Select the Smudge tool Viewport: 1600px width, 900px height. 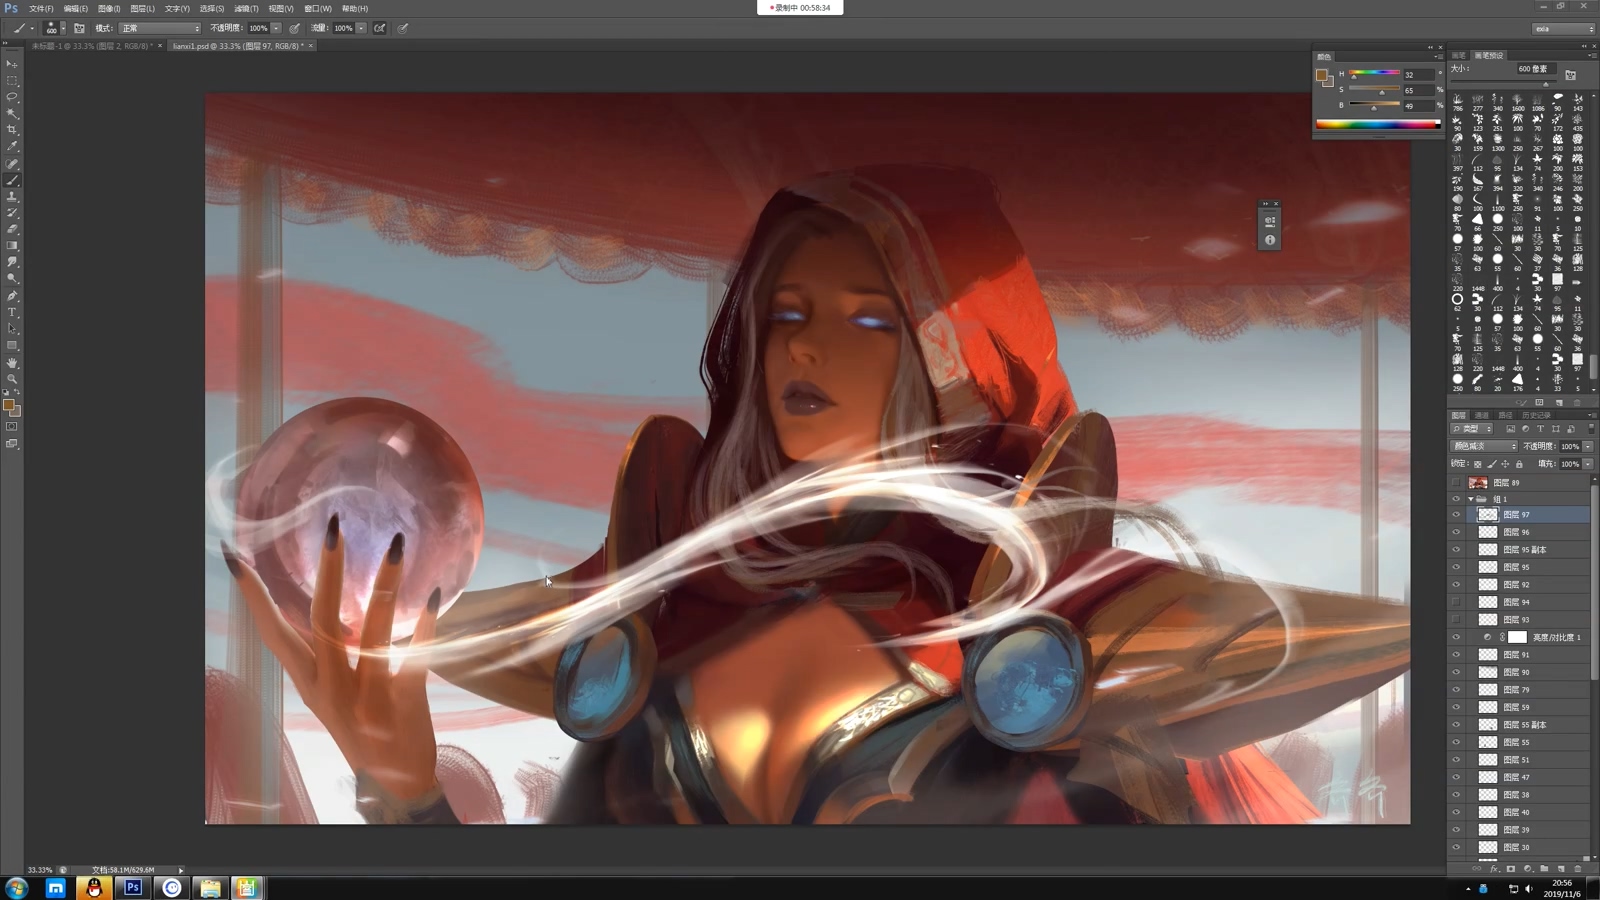[12, 262]
